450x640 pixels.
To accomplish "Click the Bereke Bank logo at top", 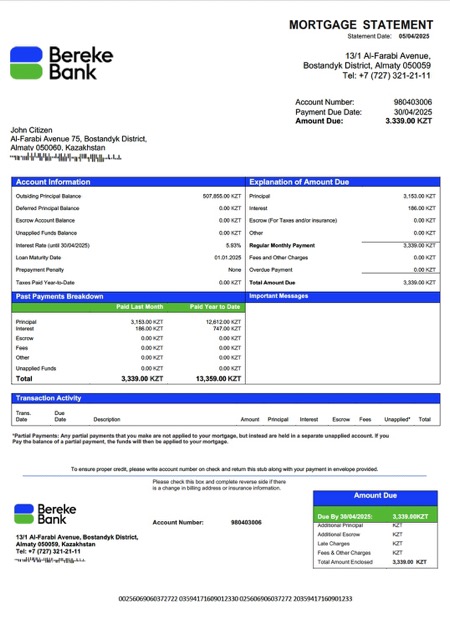I will point(62,63).
